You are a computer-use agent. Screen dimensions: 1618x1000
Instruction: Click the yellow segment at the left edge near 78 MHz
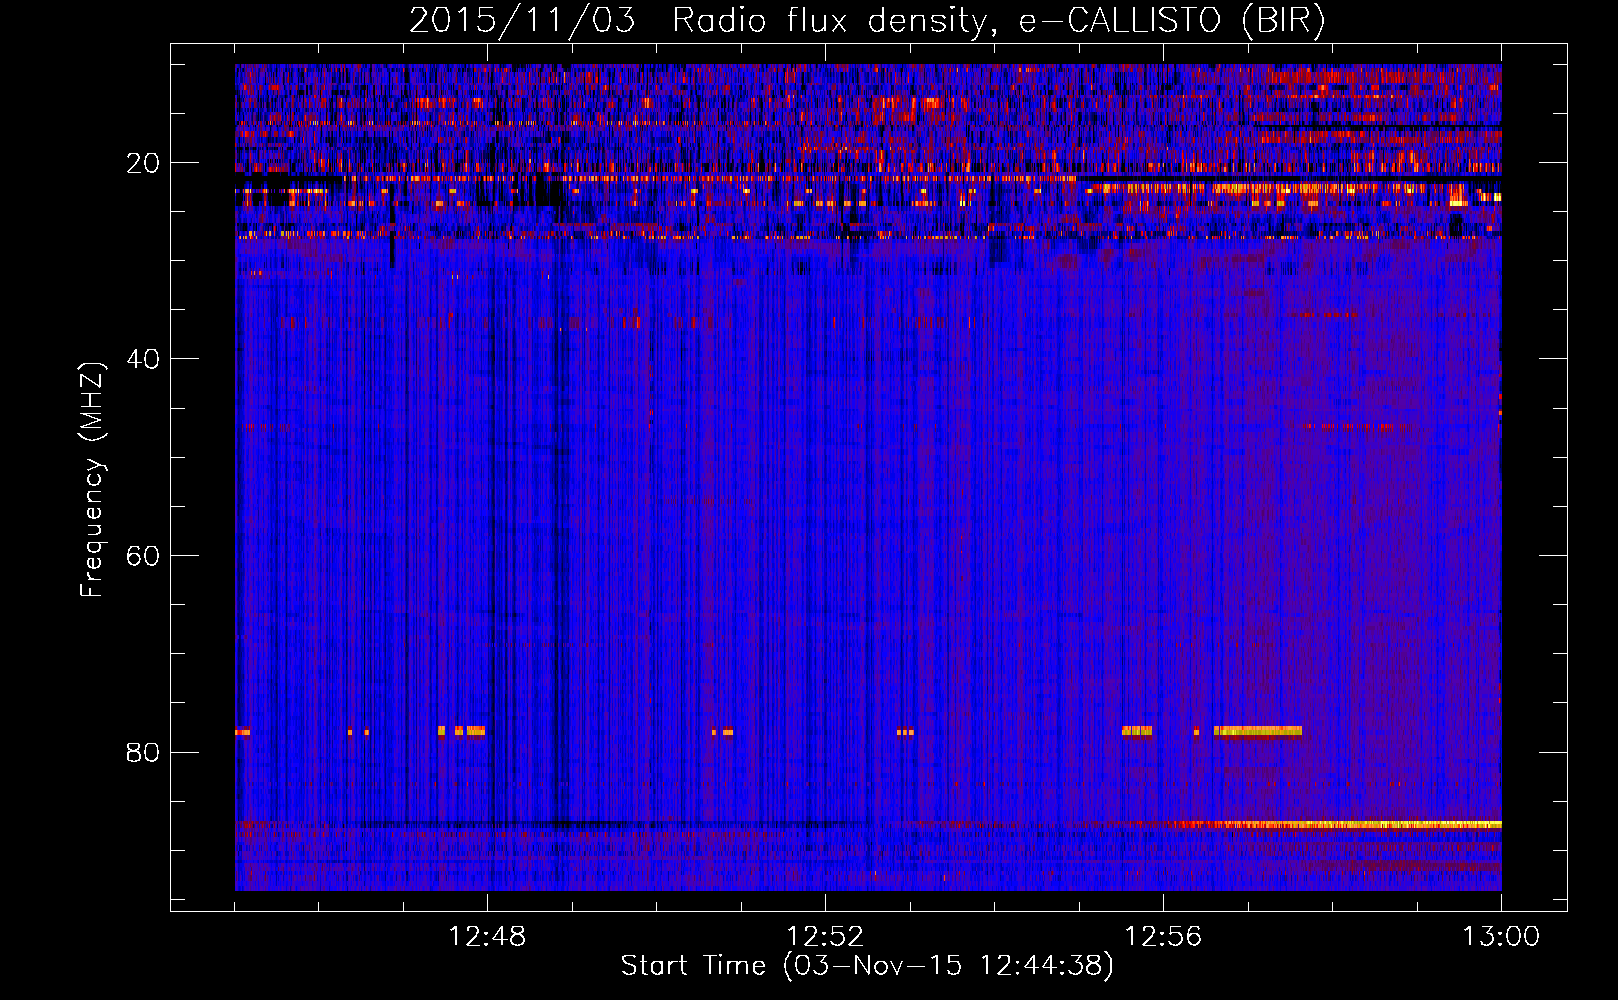(242, 732)
